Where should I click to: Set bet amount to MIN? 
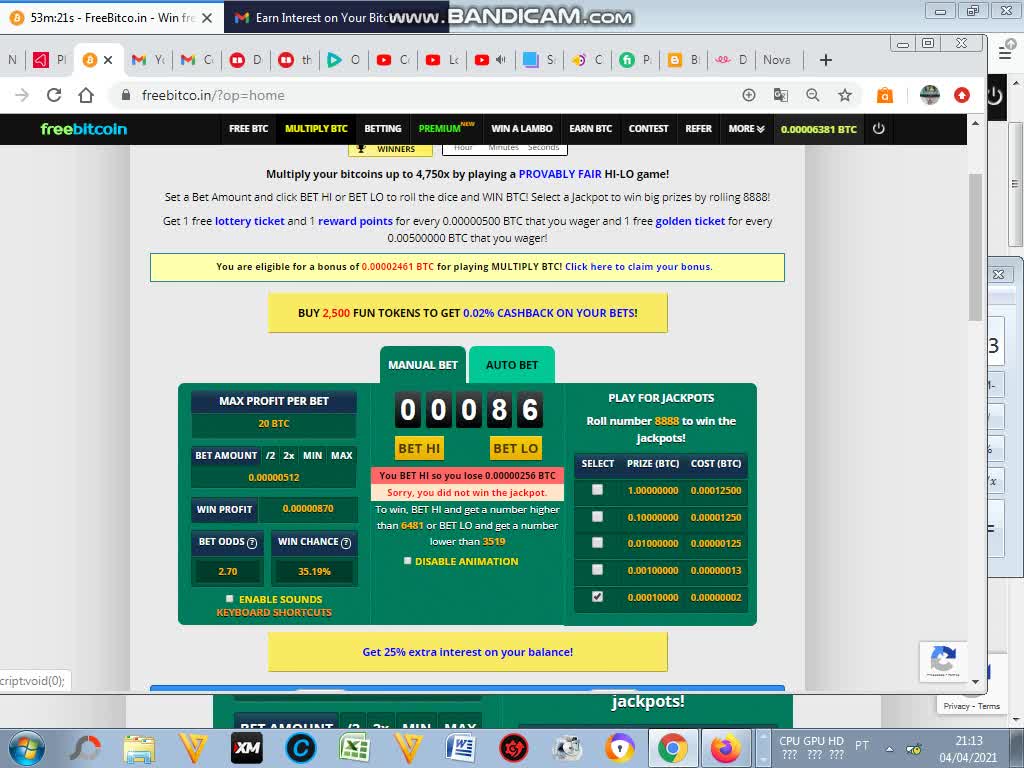pyautogui.click(x=312, y=455)
